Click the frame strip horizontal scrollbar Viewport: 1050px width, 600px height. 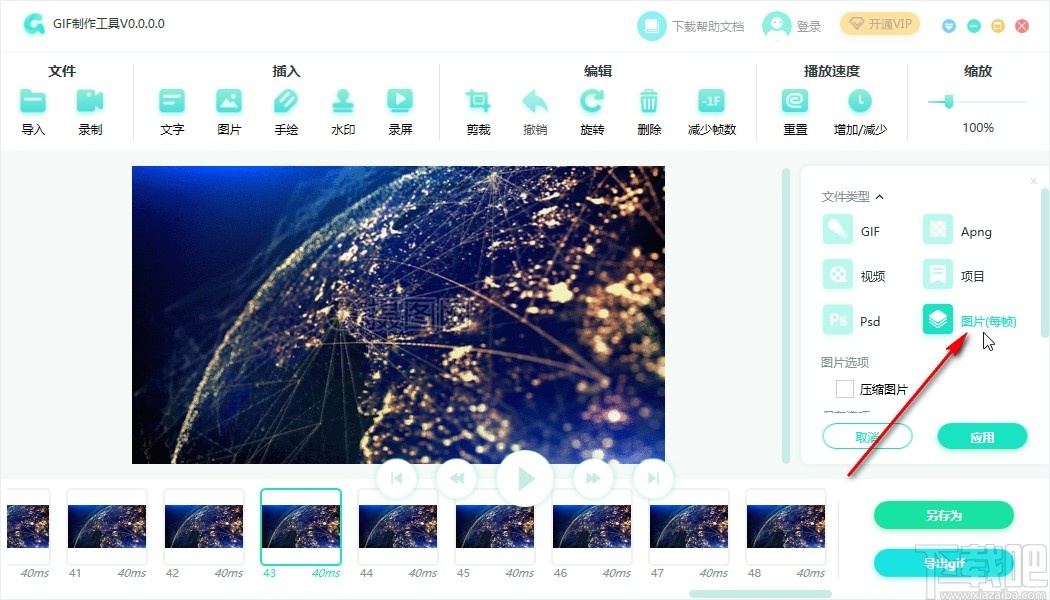[761, 593]
